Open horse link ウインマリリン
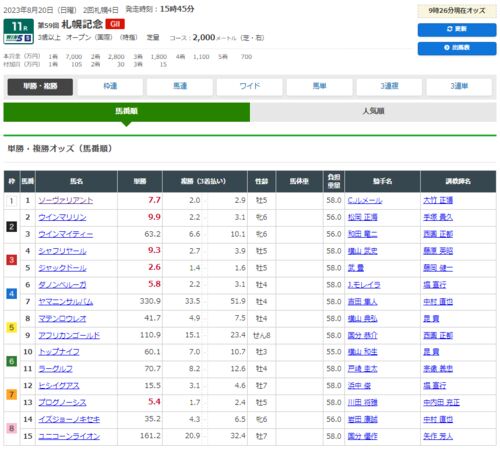 coord(62,217)
